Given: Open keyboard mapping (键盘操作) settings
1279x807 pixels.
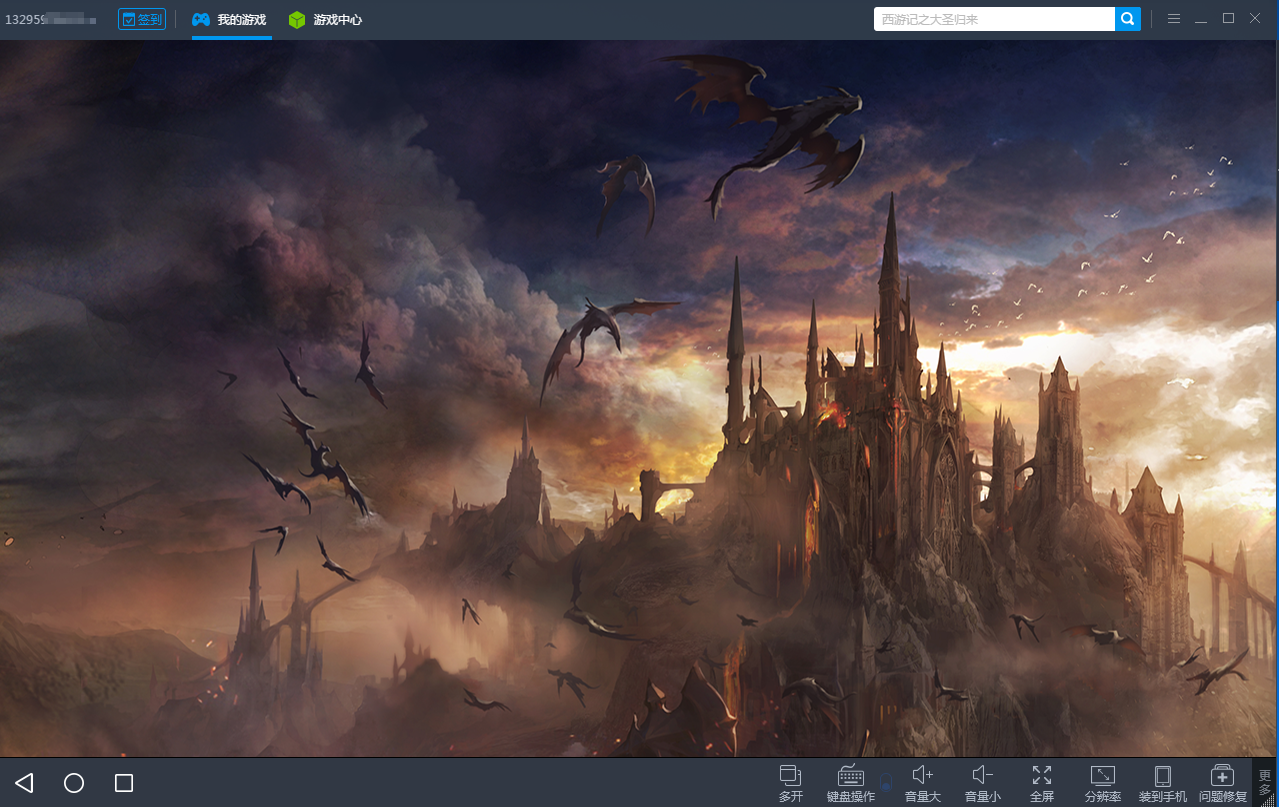Looking at the screenshot, I should click(851, 783).
